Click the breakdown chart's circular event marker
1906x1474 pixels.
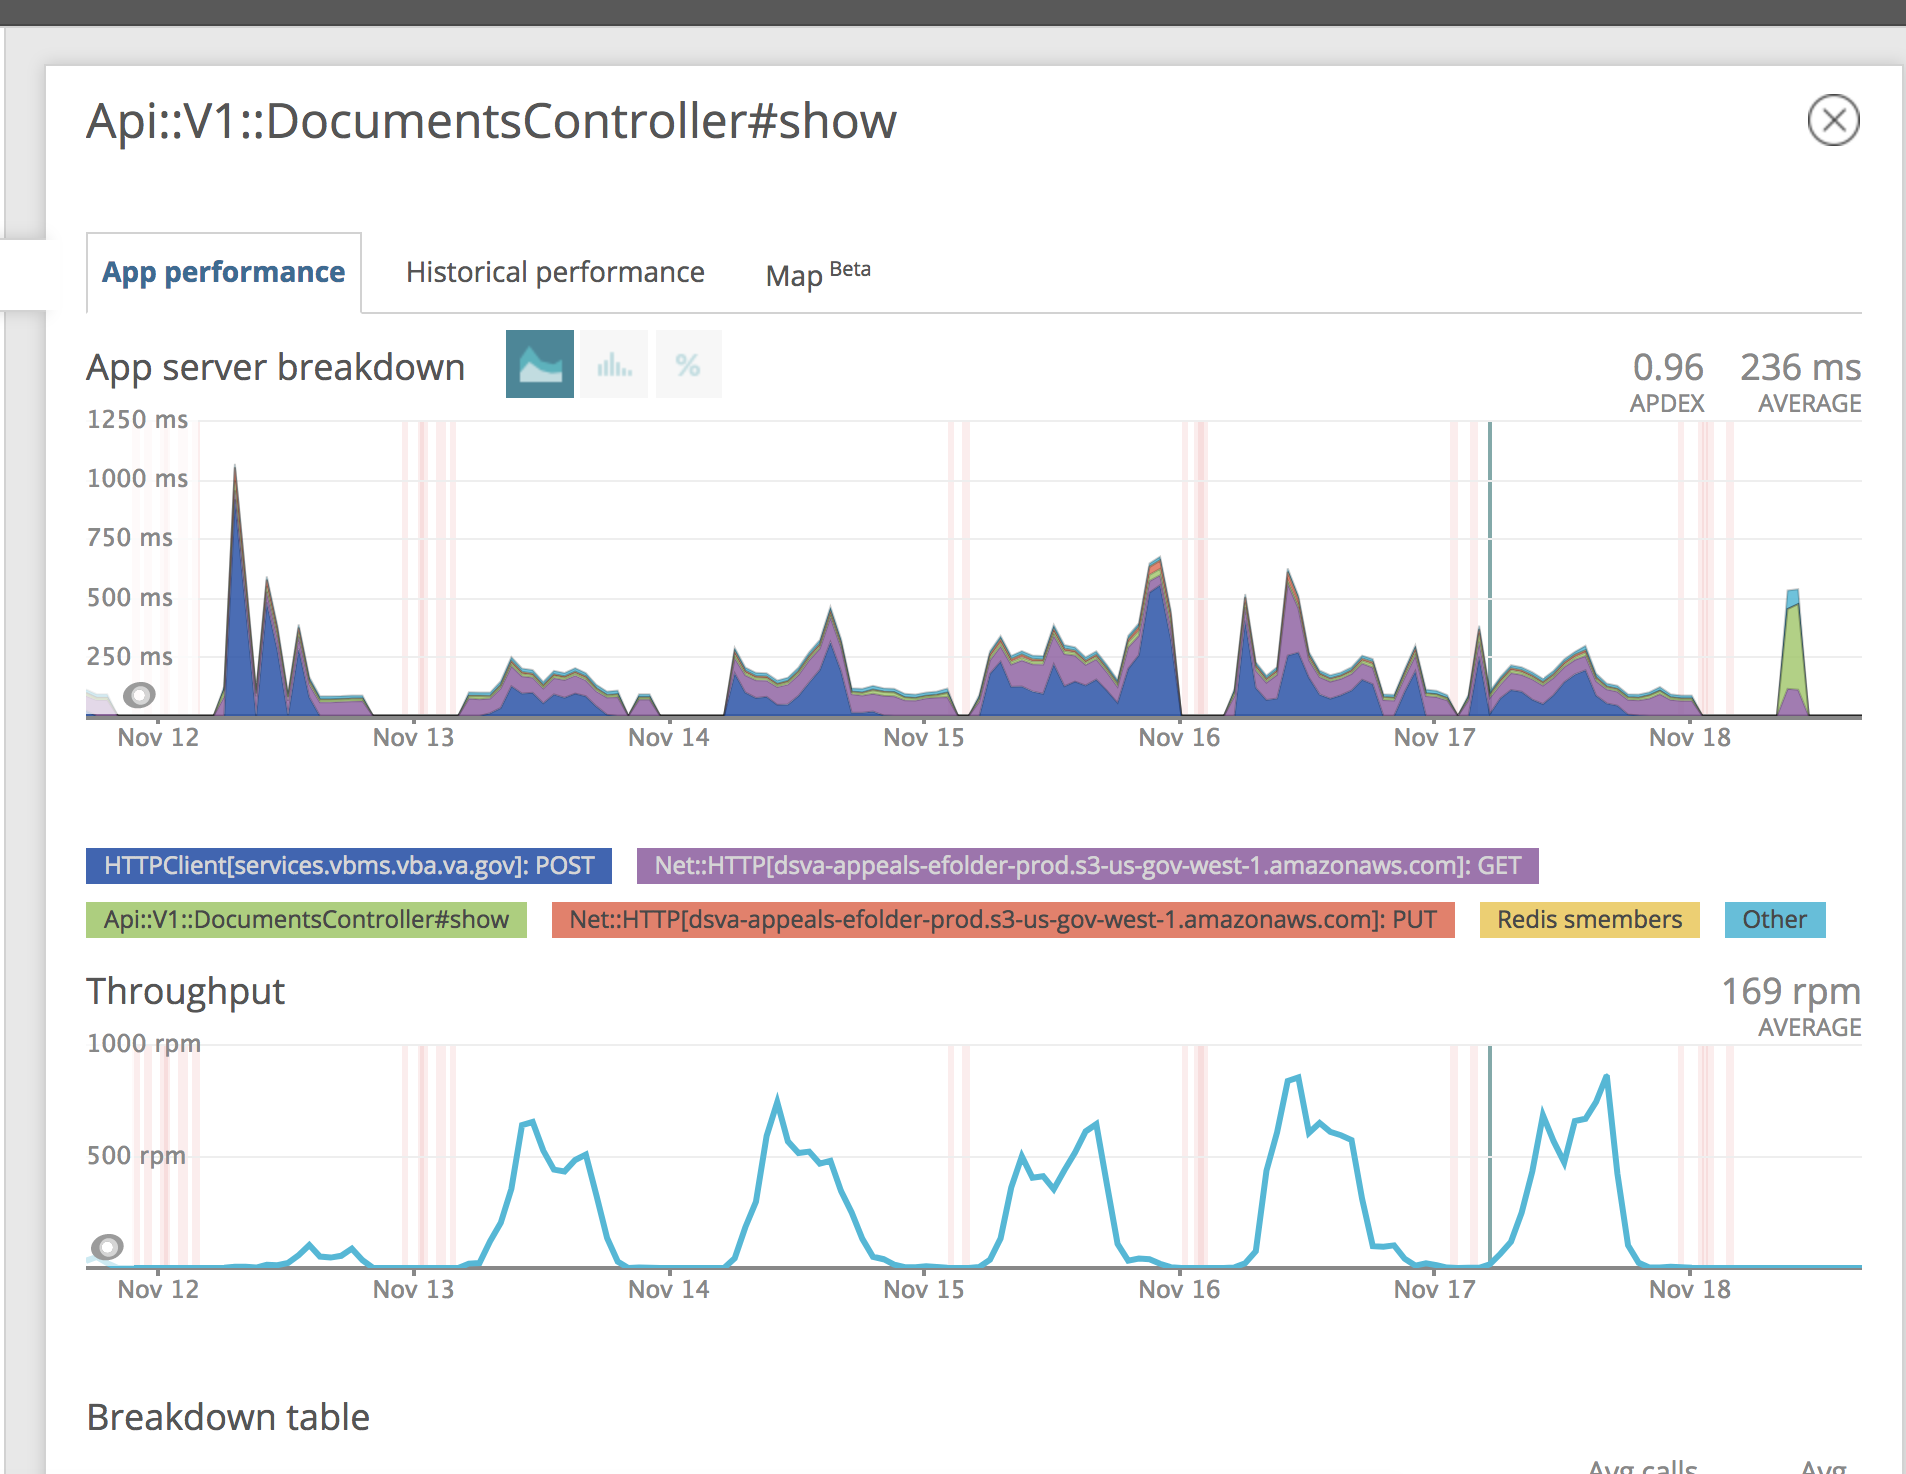point(140,694)
